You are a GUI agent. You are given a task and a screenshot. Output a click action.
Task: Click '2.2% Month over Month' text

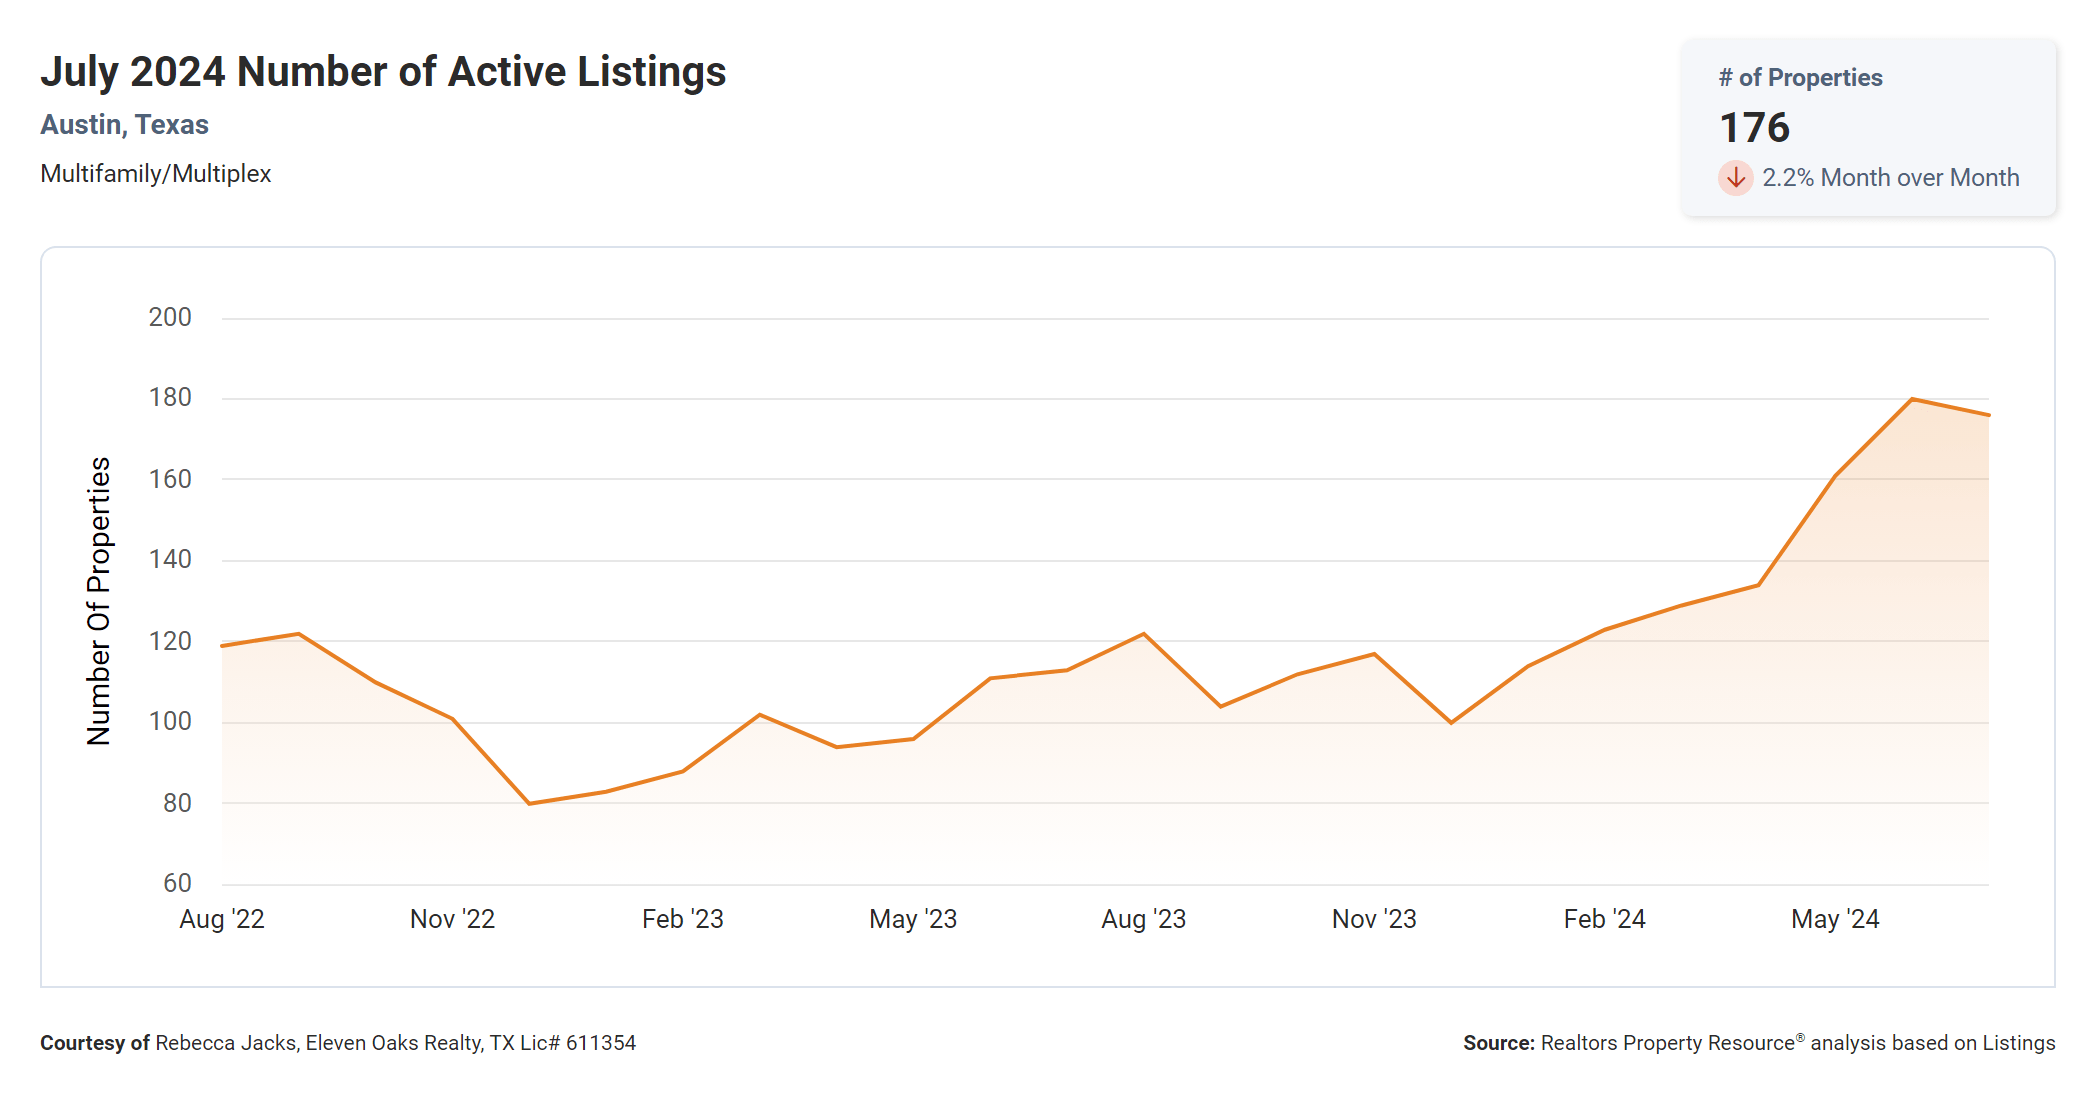[x=1890, y=178]
